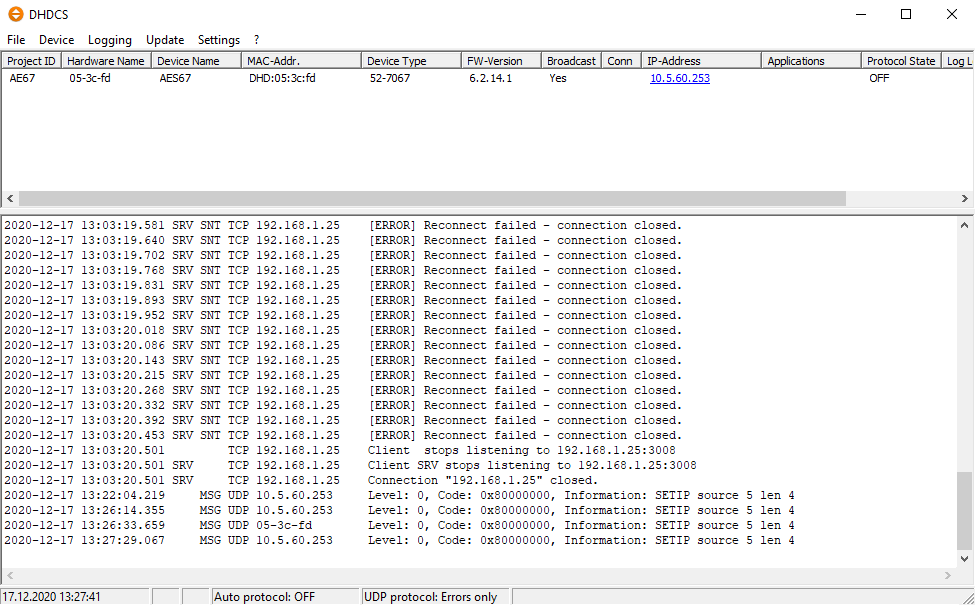
Task: Select firmware version 6.2.14.1 cell
Action: [x=491, y=78]
